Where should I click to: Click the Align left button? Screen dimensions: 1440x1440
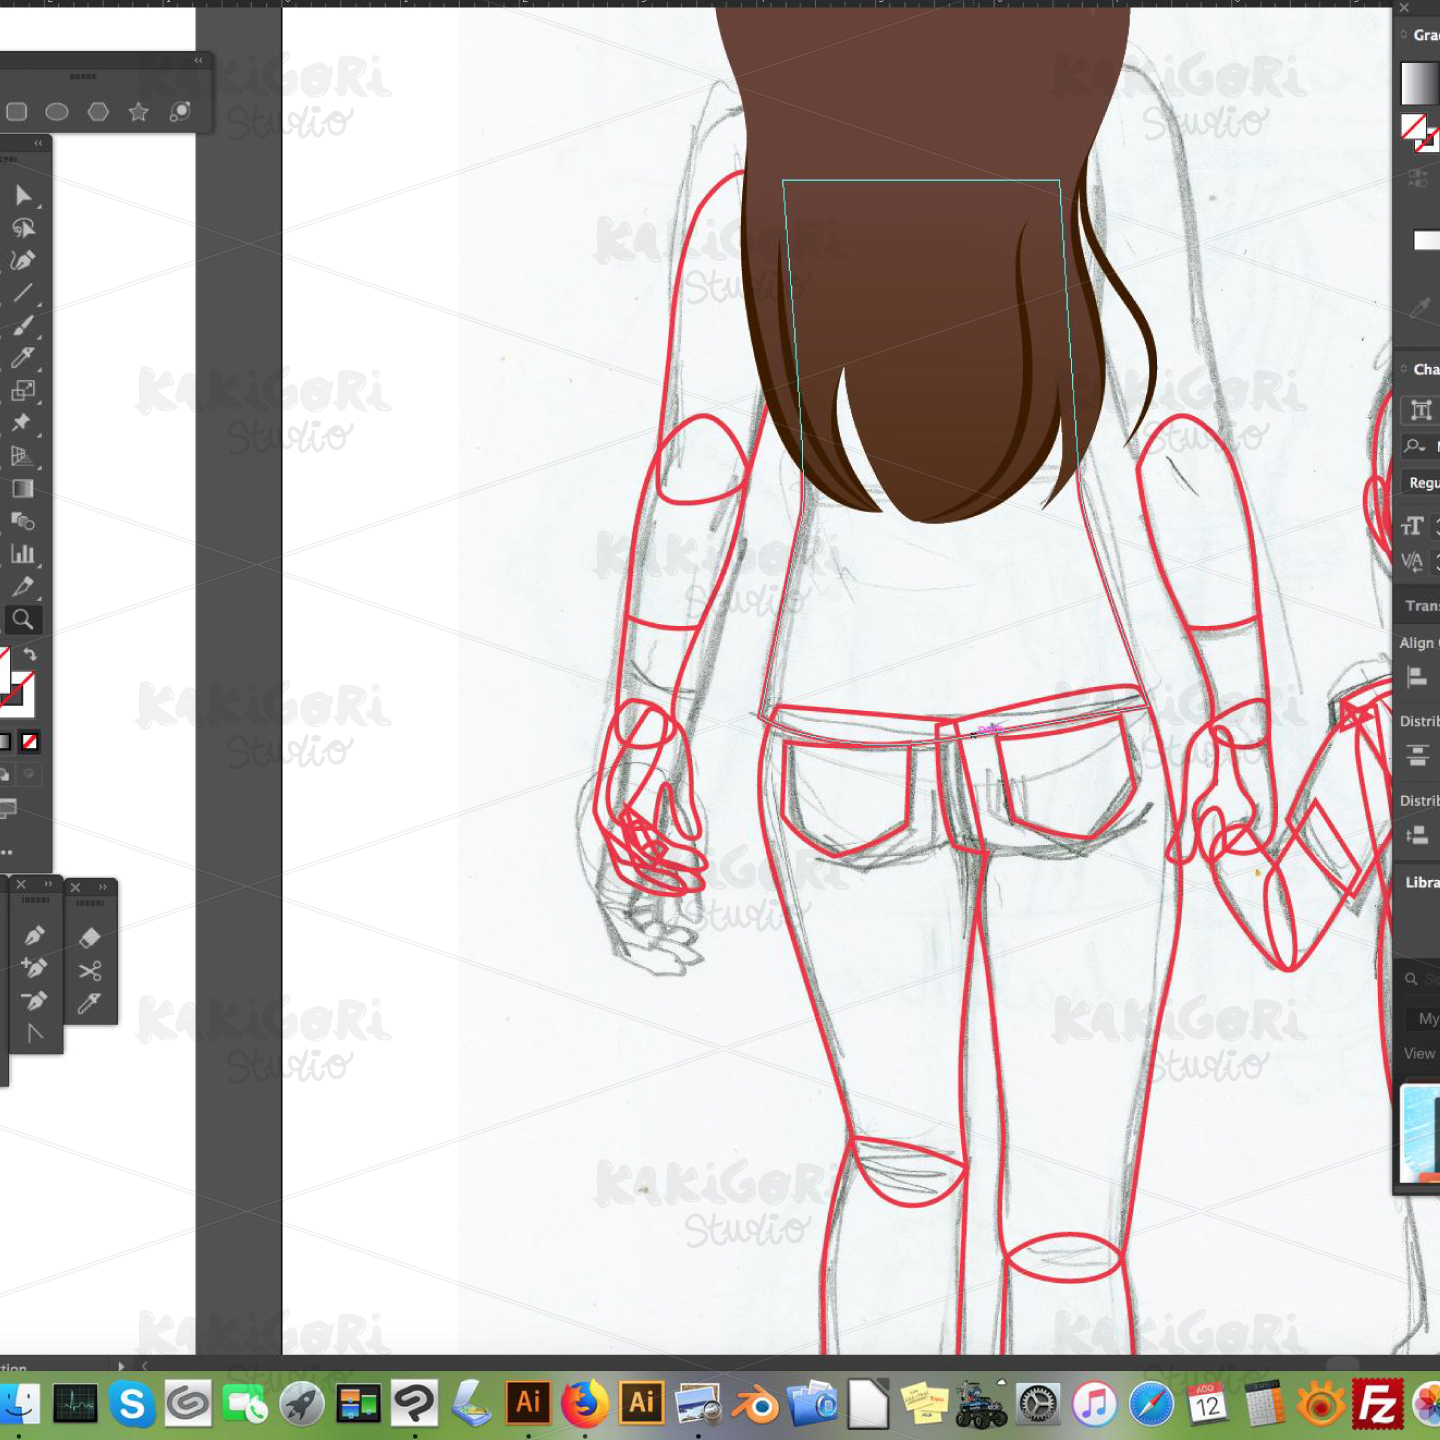coord(1416,676)
